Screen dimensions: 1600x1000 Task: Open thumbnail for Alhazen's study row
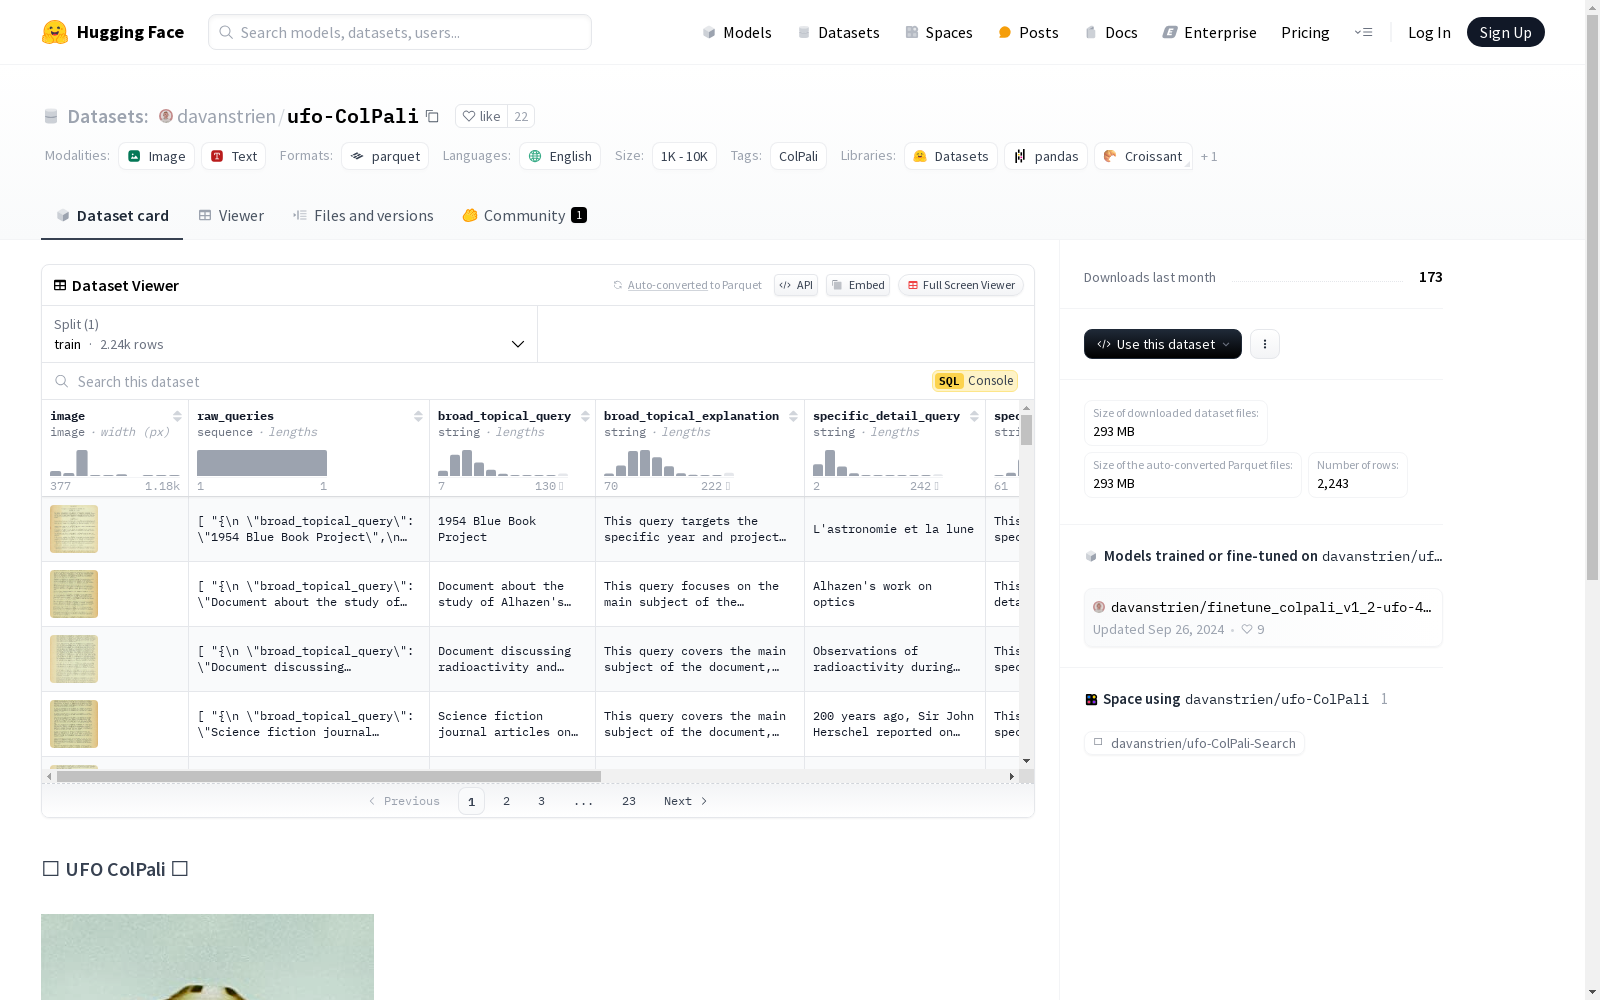pos(74,594)
